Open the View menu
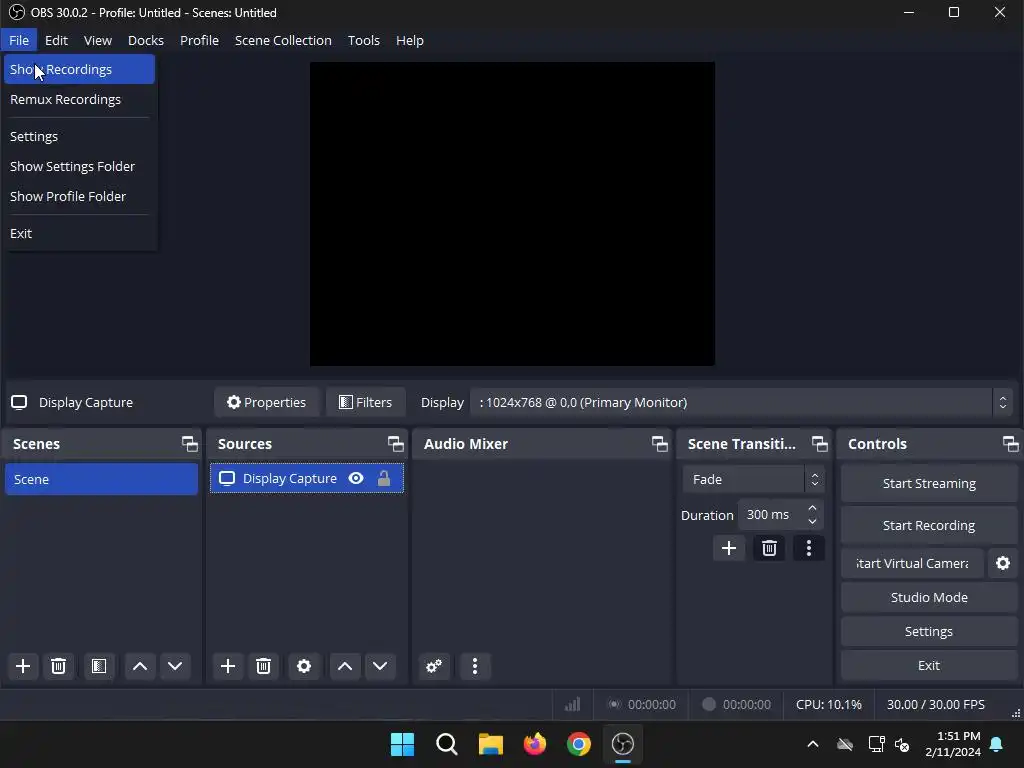Image resolution: width=1024 pixels, height=768 pixels. click(x=98, y=40)
